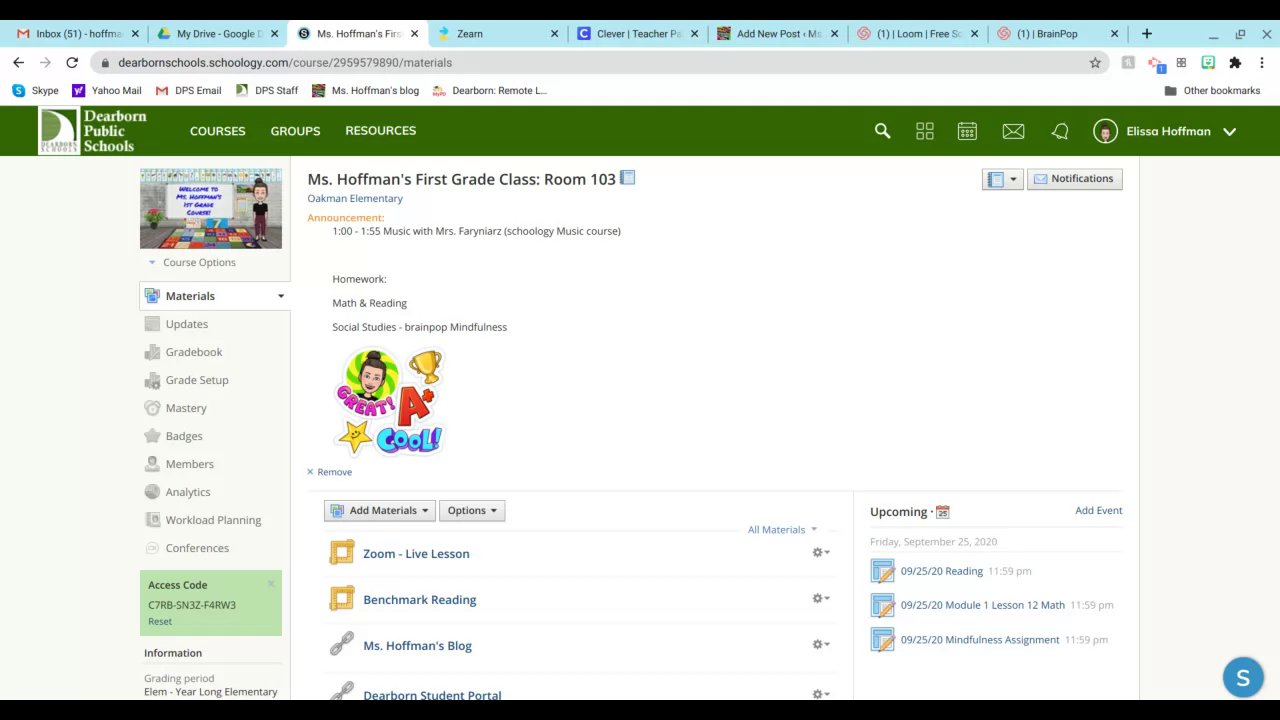Click the Mindfulness Assignment icon
The width and height of the screenshot is (1280, 720).
[x=882, y=640]
